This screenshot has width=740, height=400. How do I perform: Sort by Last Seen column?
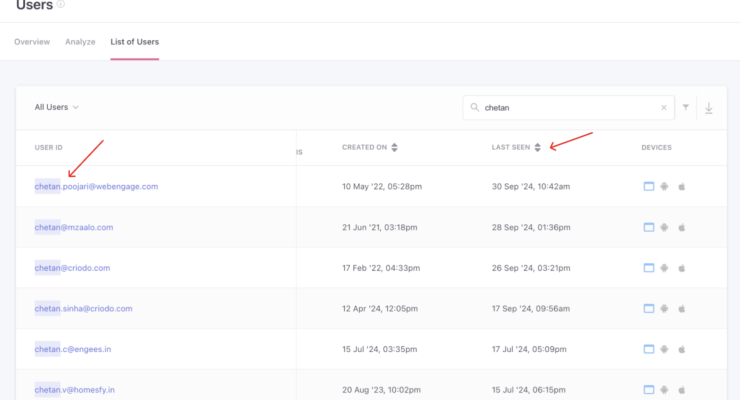pyautogui.click(x=538, y=148)
